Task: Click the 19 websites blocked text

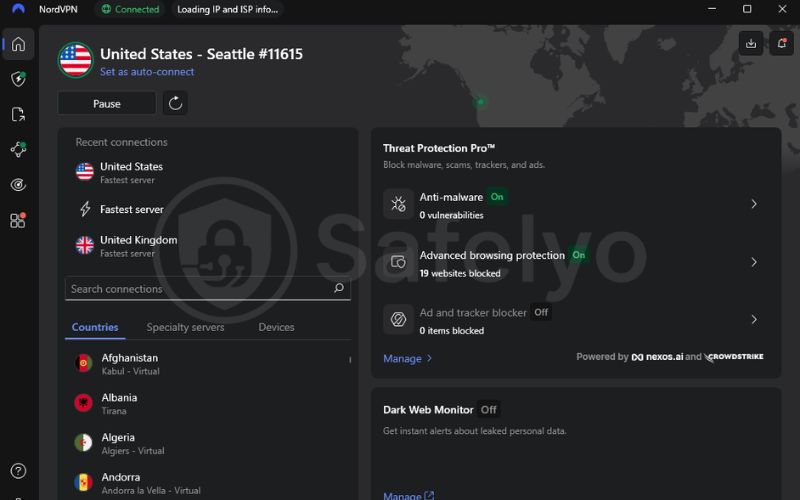Action: pyautogui.click(x=460, y=273)
